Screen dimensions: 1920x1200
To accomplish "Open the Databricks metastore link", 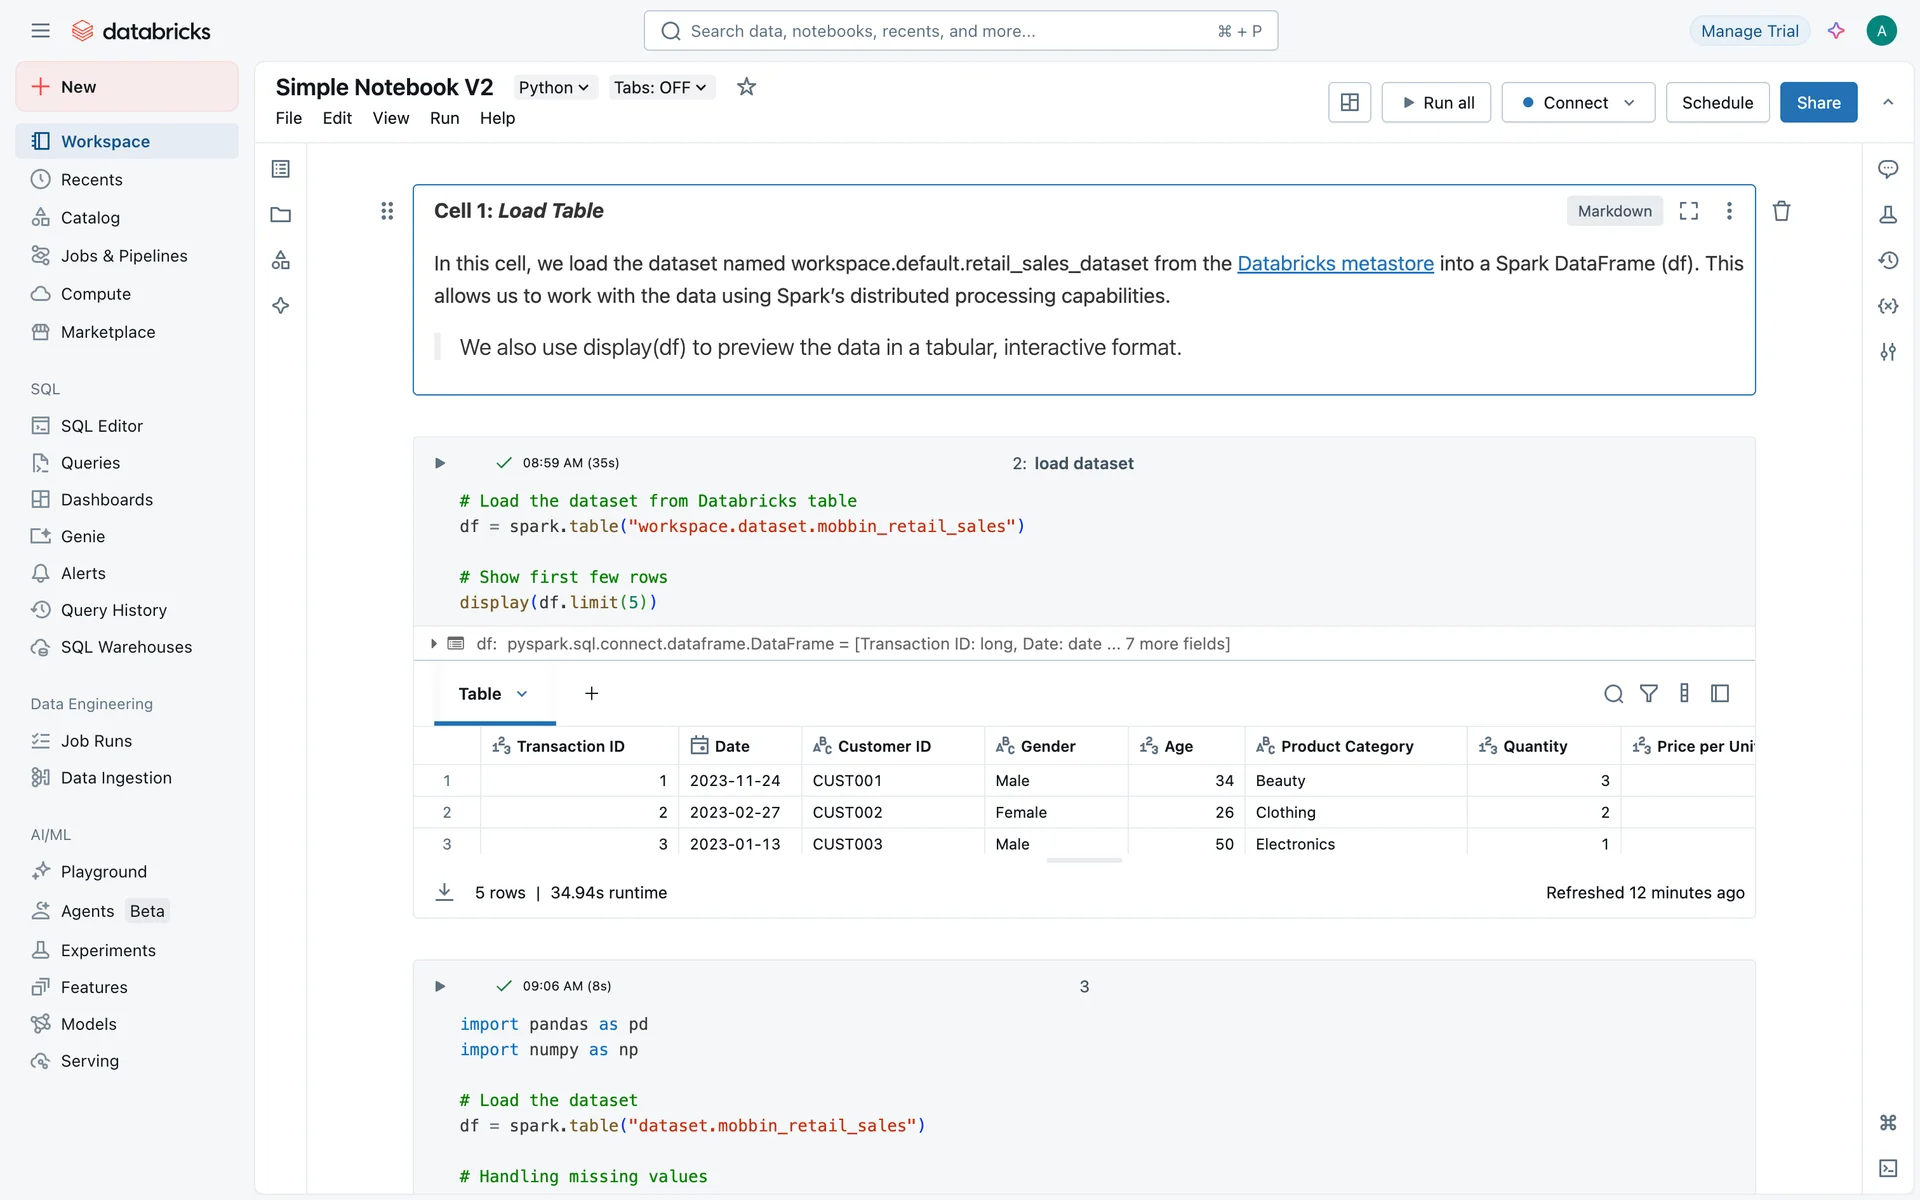I will coord(1335,263).
